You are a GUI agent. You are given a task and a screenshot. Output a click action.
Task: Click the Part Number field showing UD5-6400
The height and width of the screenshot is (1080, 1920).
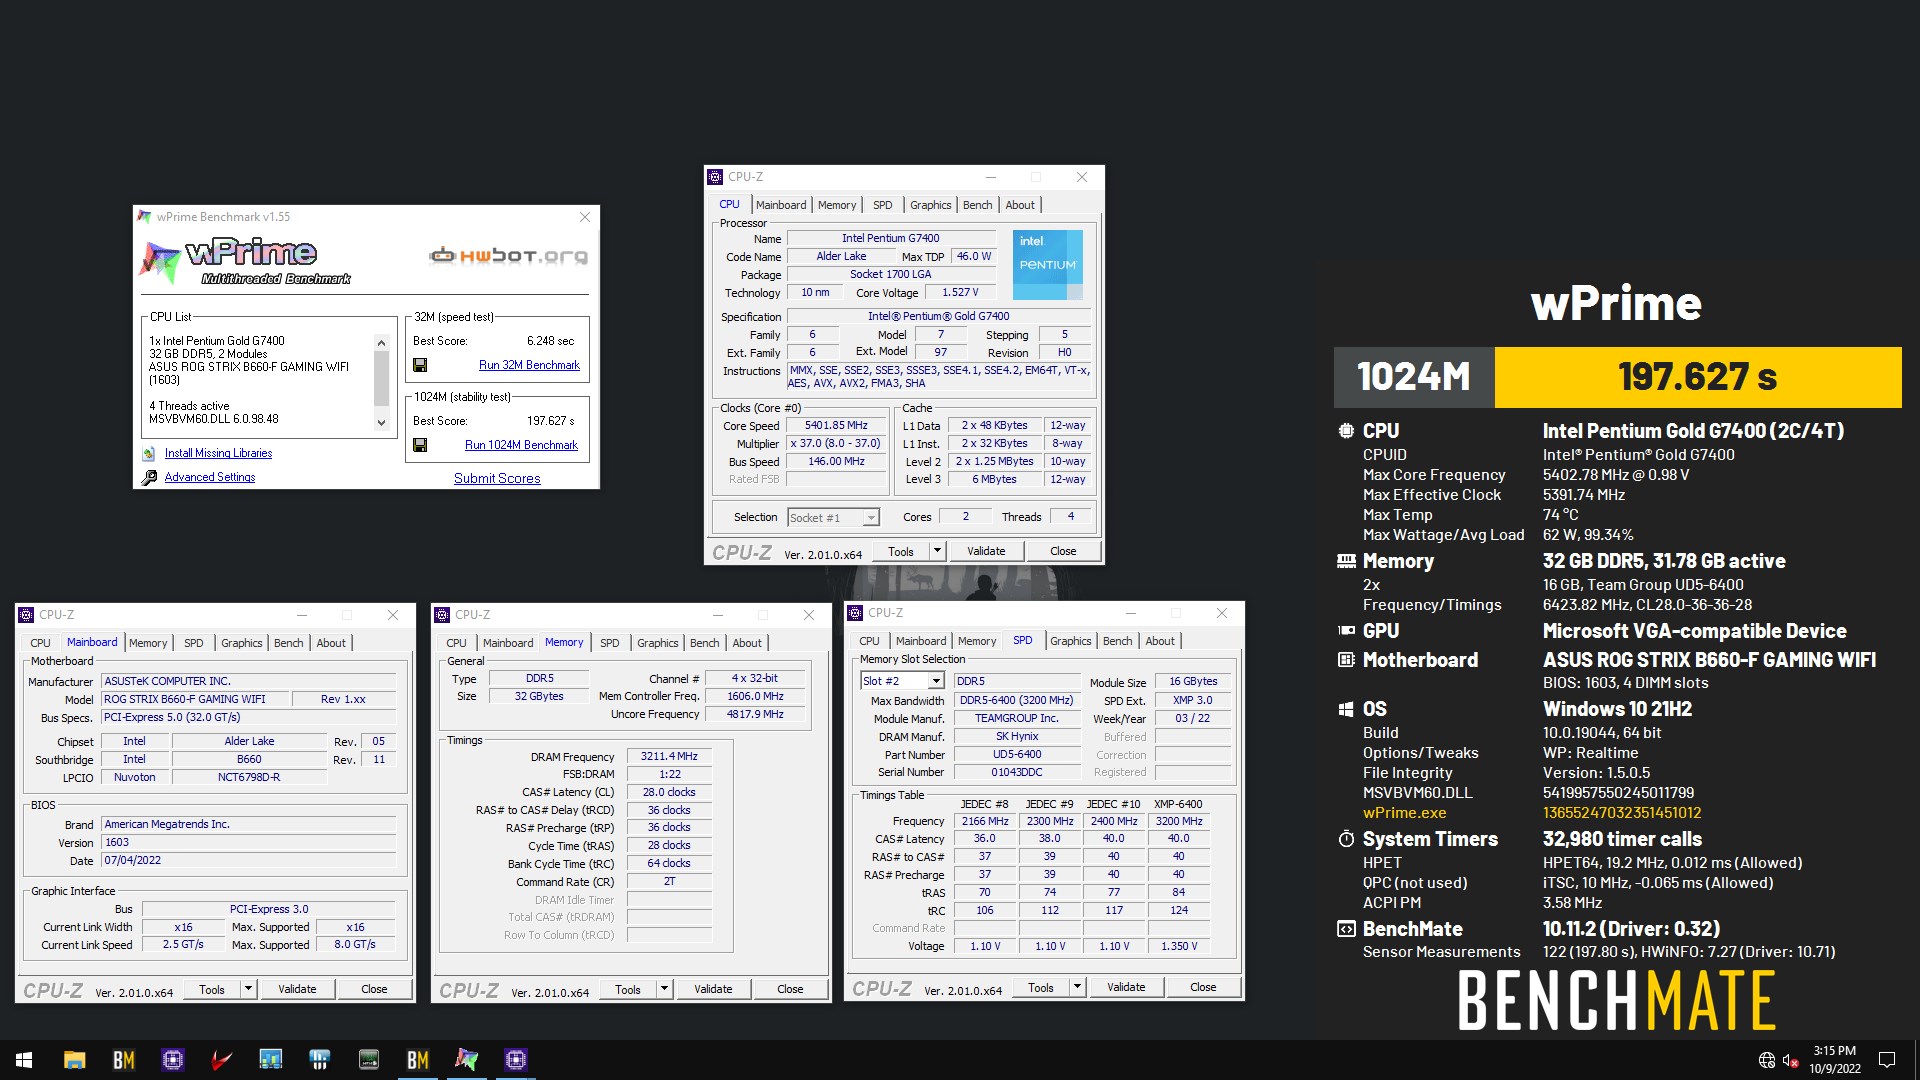[1017, 754]
